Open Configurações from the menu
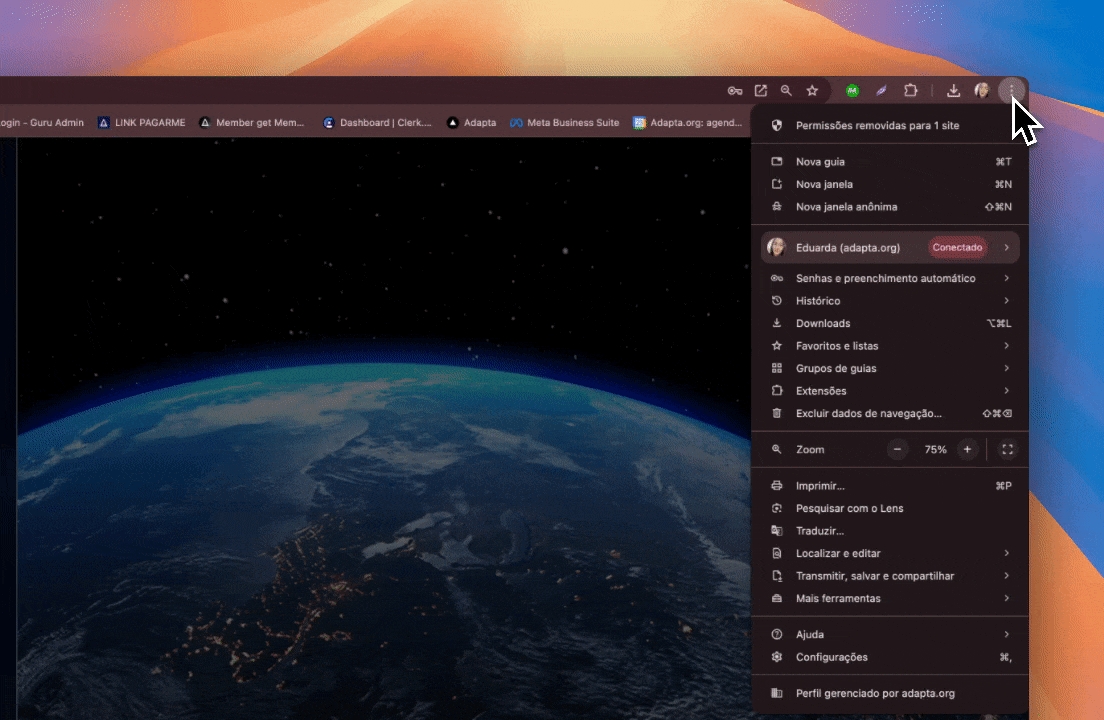This screenshot has width=1104, height=720. [x=831, y=657]
